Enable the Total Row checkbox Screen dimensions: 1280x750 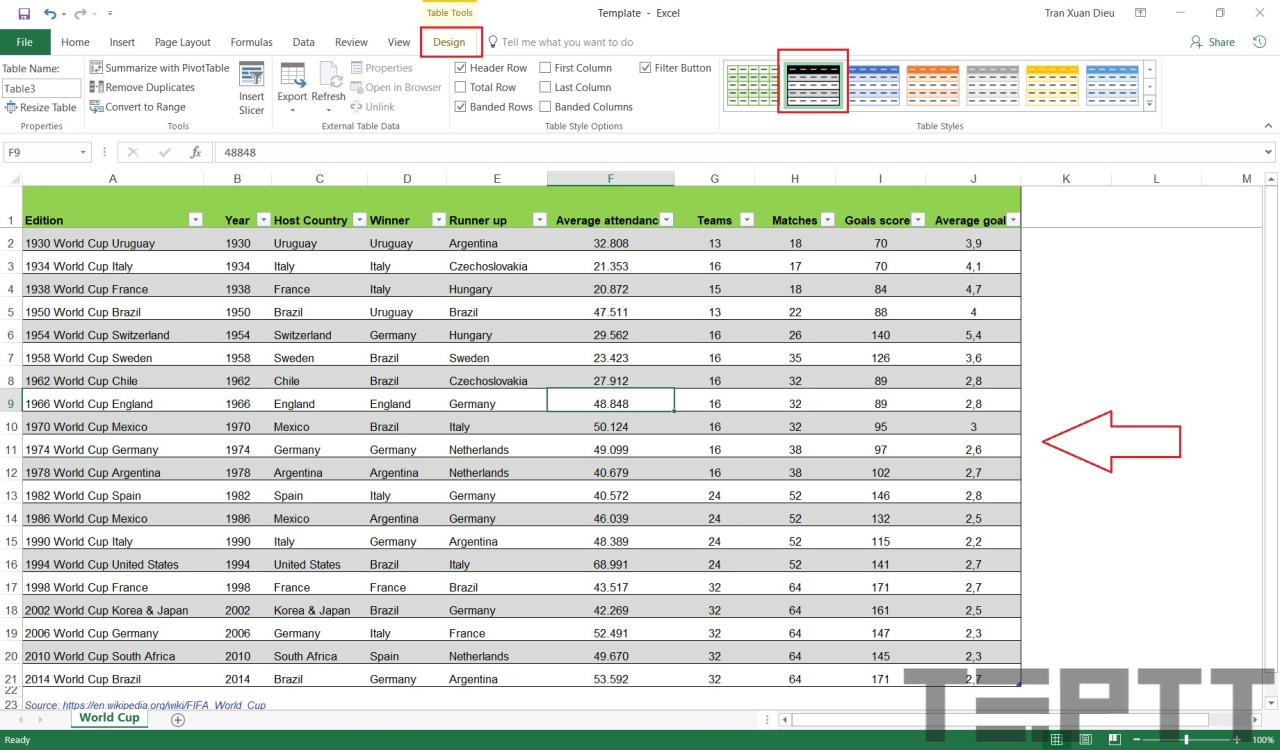click(461, 87)
